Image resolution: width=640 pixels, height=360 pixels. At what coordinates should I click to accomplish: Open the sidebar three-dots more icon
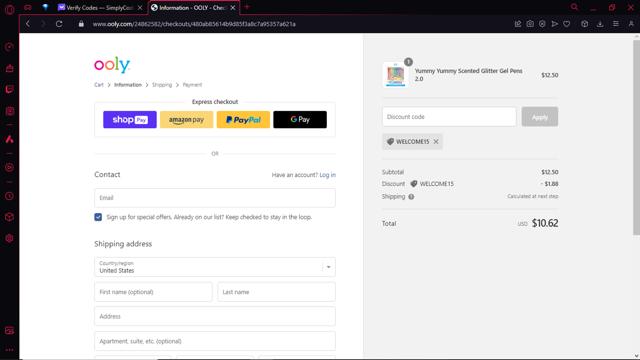9,350
